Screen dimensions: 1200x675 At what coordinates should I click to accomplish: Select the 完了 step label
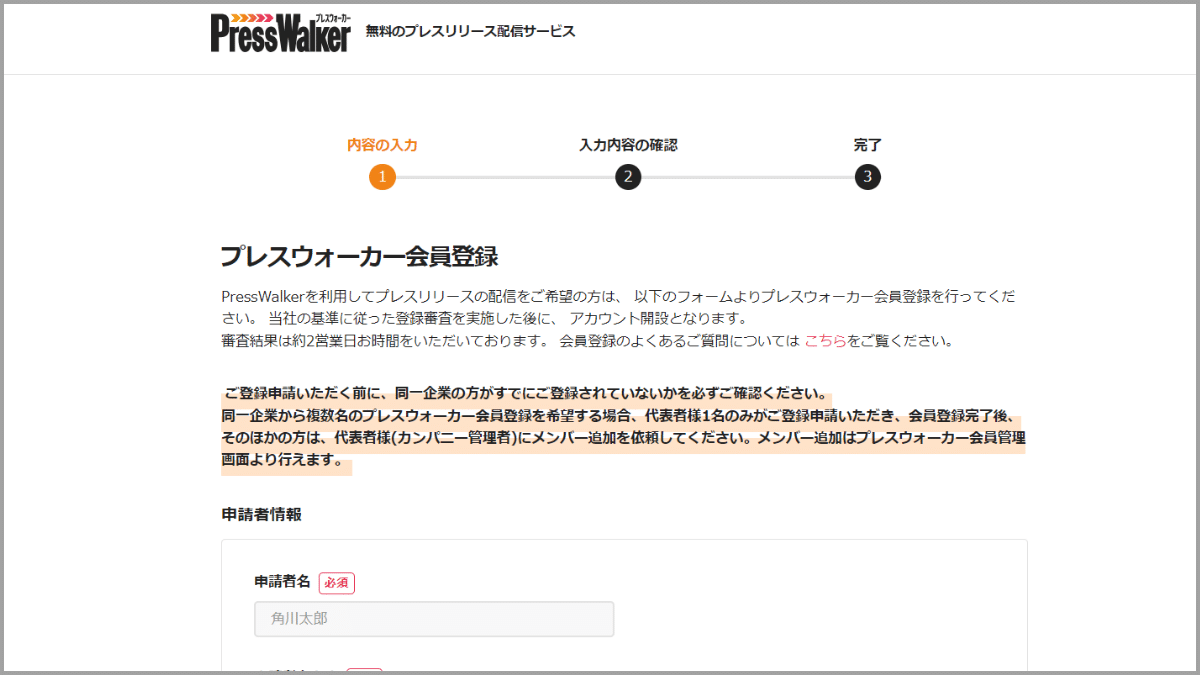point(868,144)
